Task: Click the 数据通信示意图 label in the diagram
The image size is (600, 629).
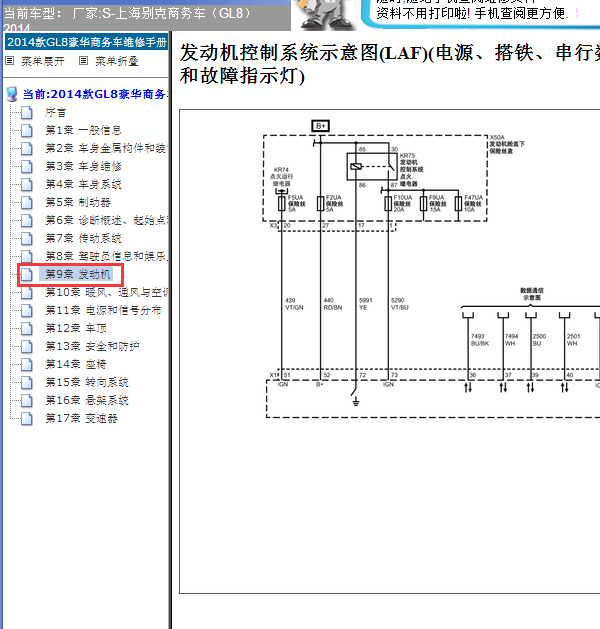Action: point(532,294)
